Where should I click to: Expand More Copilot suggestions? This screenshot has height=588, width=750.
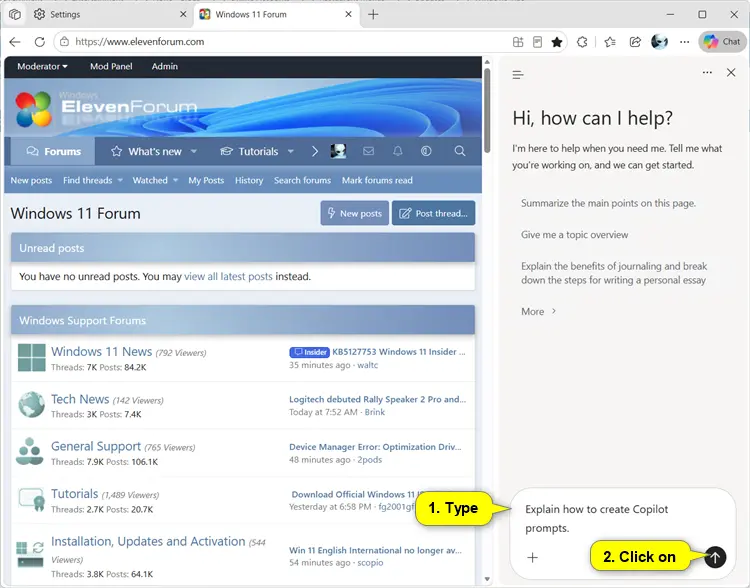(x=539, y=311)
